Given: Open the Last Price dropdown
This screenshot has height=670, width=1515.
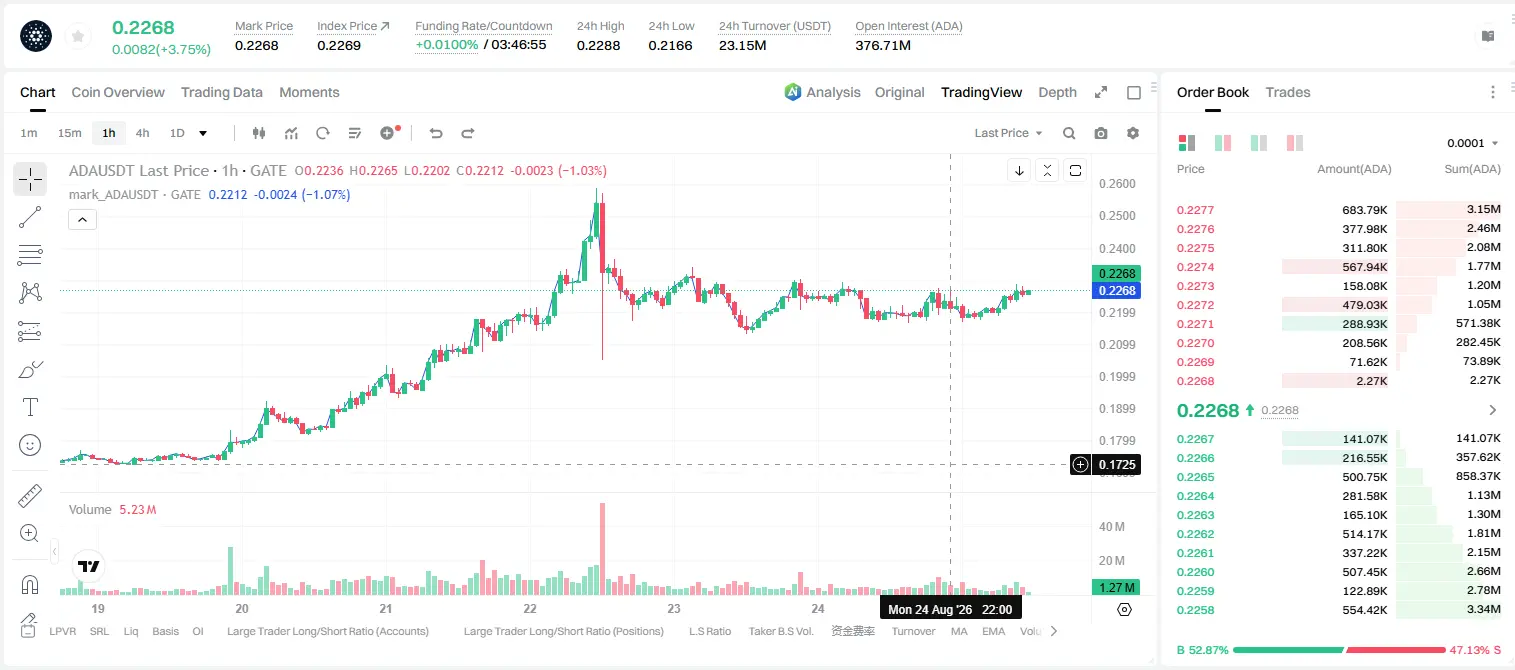Looking at the screenshot, I should coord(1008,133).
